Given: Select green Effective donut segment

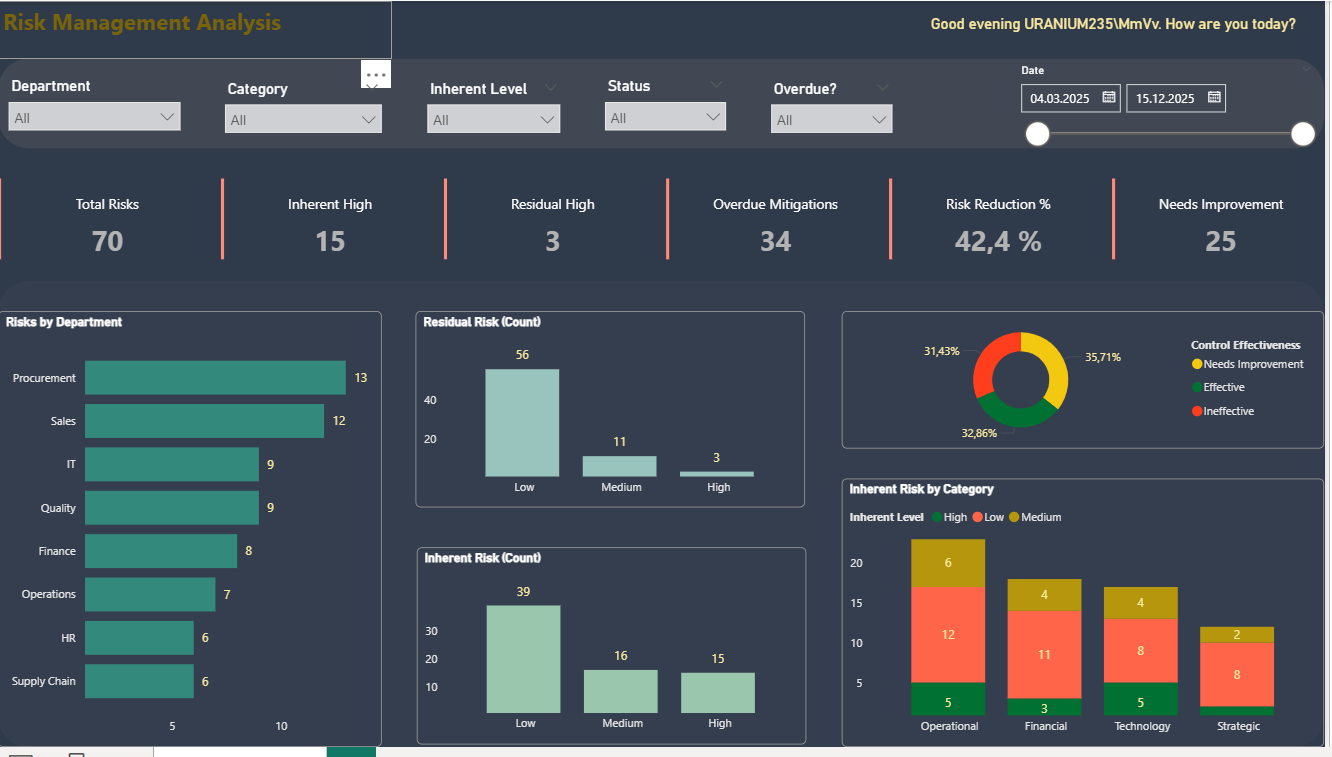Looking at the screenshot, I should pos(1017,419).
